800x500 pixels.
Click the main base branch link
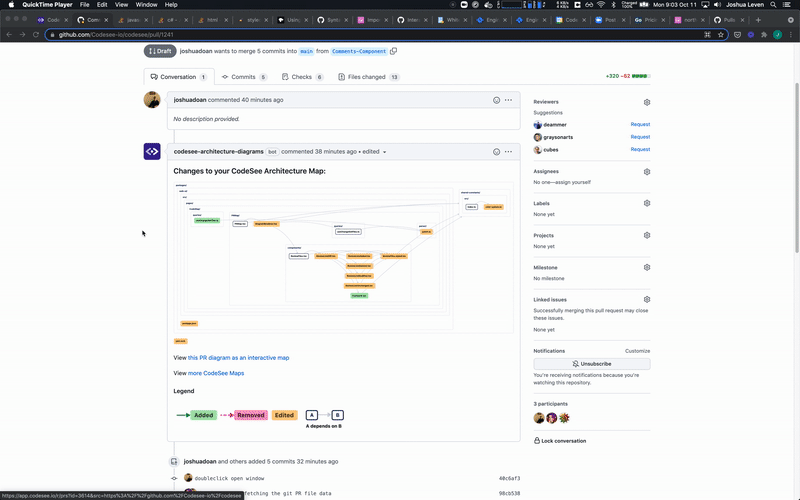coord(306,51)
